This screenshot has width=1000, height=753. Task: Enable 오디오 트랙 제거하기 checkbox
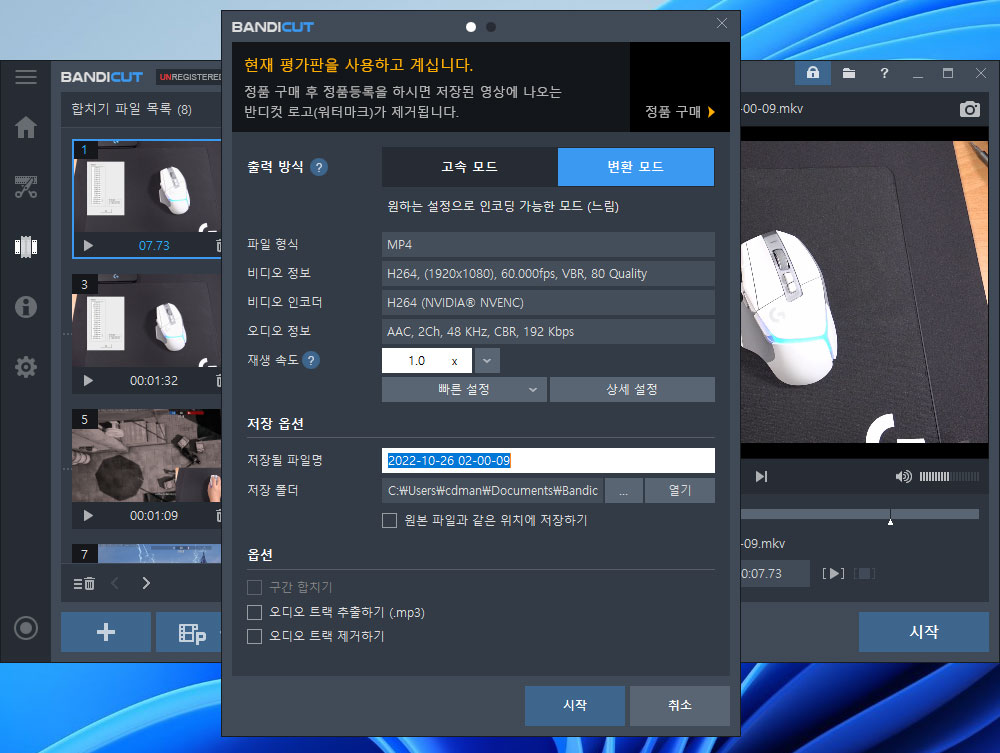coord(254,636)
